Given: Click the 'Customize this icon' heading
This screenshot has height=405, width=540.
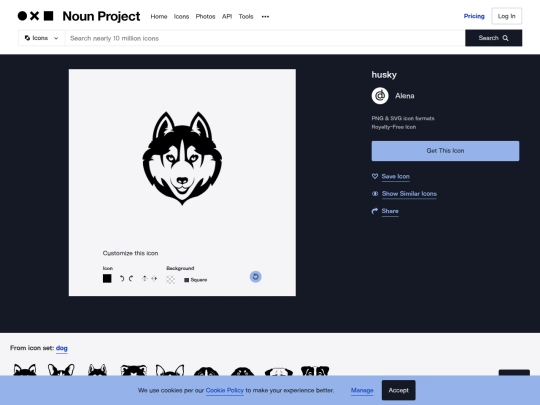Looking at the screenshot, I should click(x=131, y=253).
